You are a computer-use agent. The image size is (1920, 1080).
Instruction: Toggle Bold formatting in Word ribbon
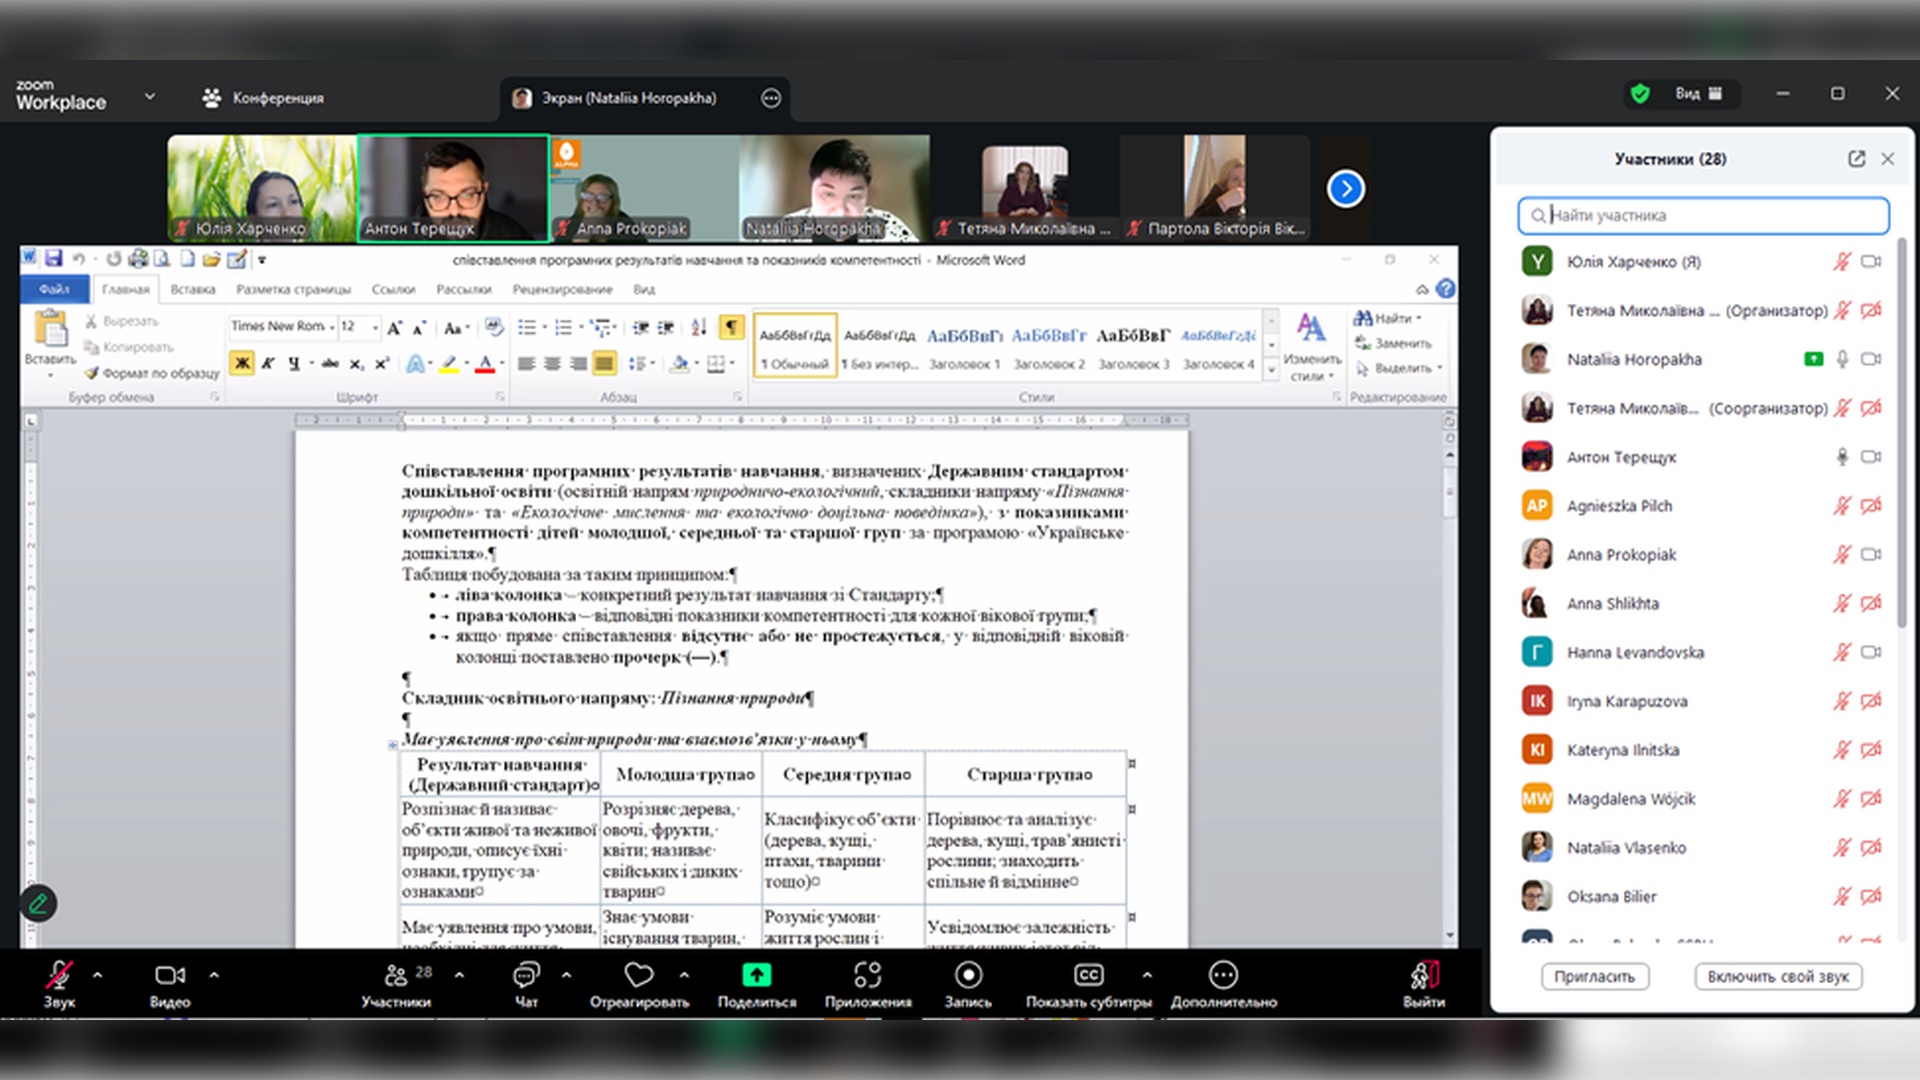pyautogui.click(x=242, y=364)
